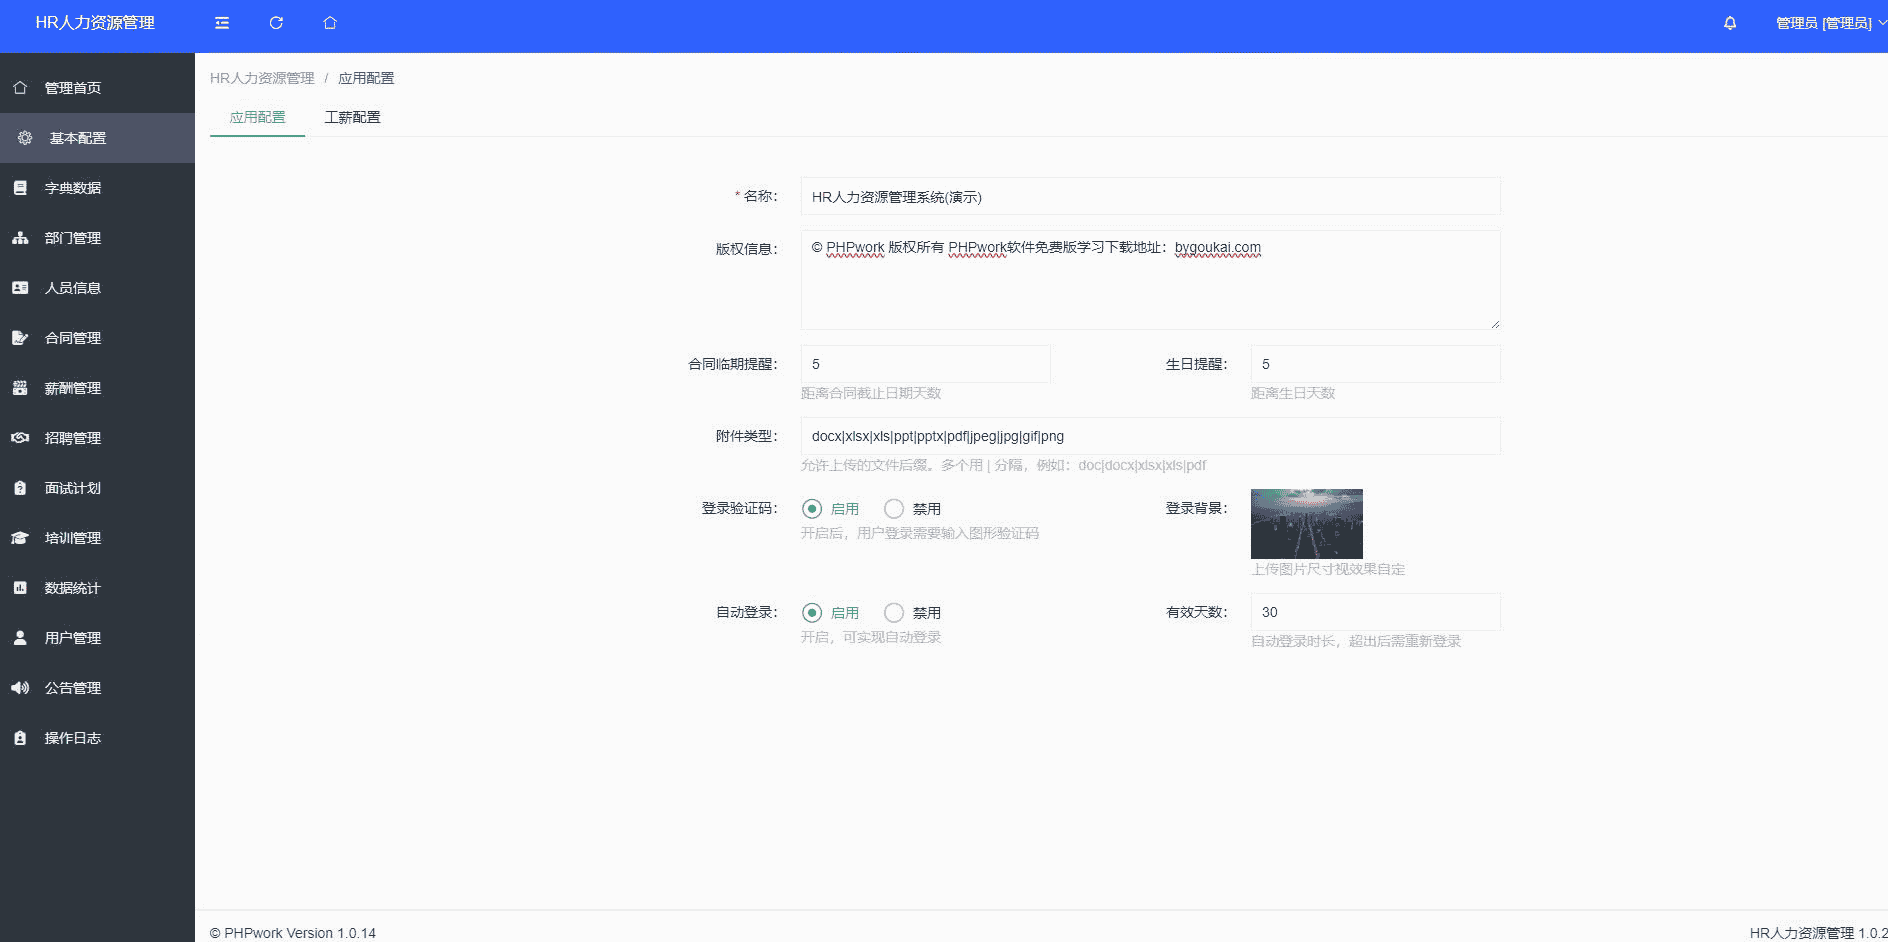1888x942 pixels.
Task: Click HR人力资源管理 breadcrumb link
Action: click(262, 78)
